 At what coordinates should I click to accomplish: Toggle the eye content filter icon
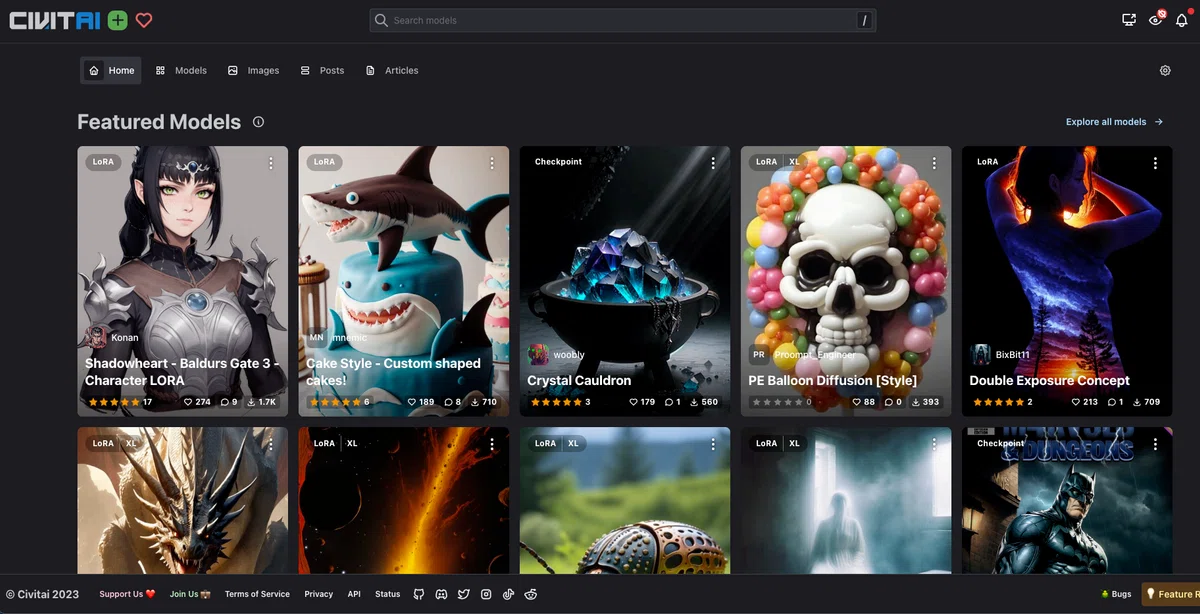[1155, 20]
